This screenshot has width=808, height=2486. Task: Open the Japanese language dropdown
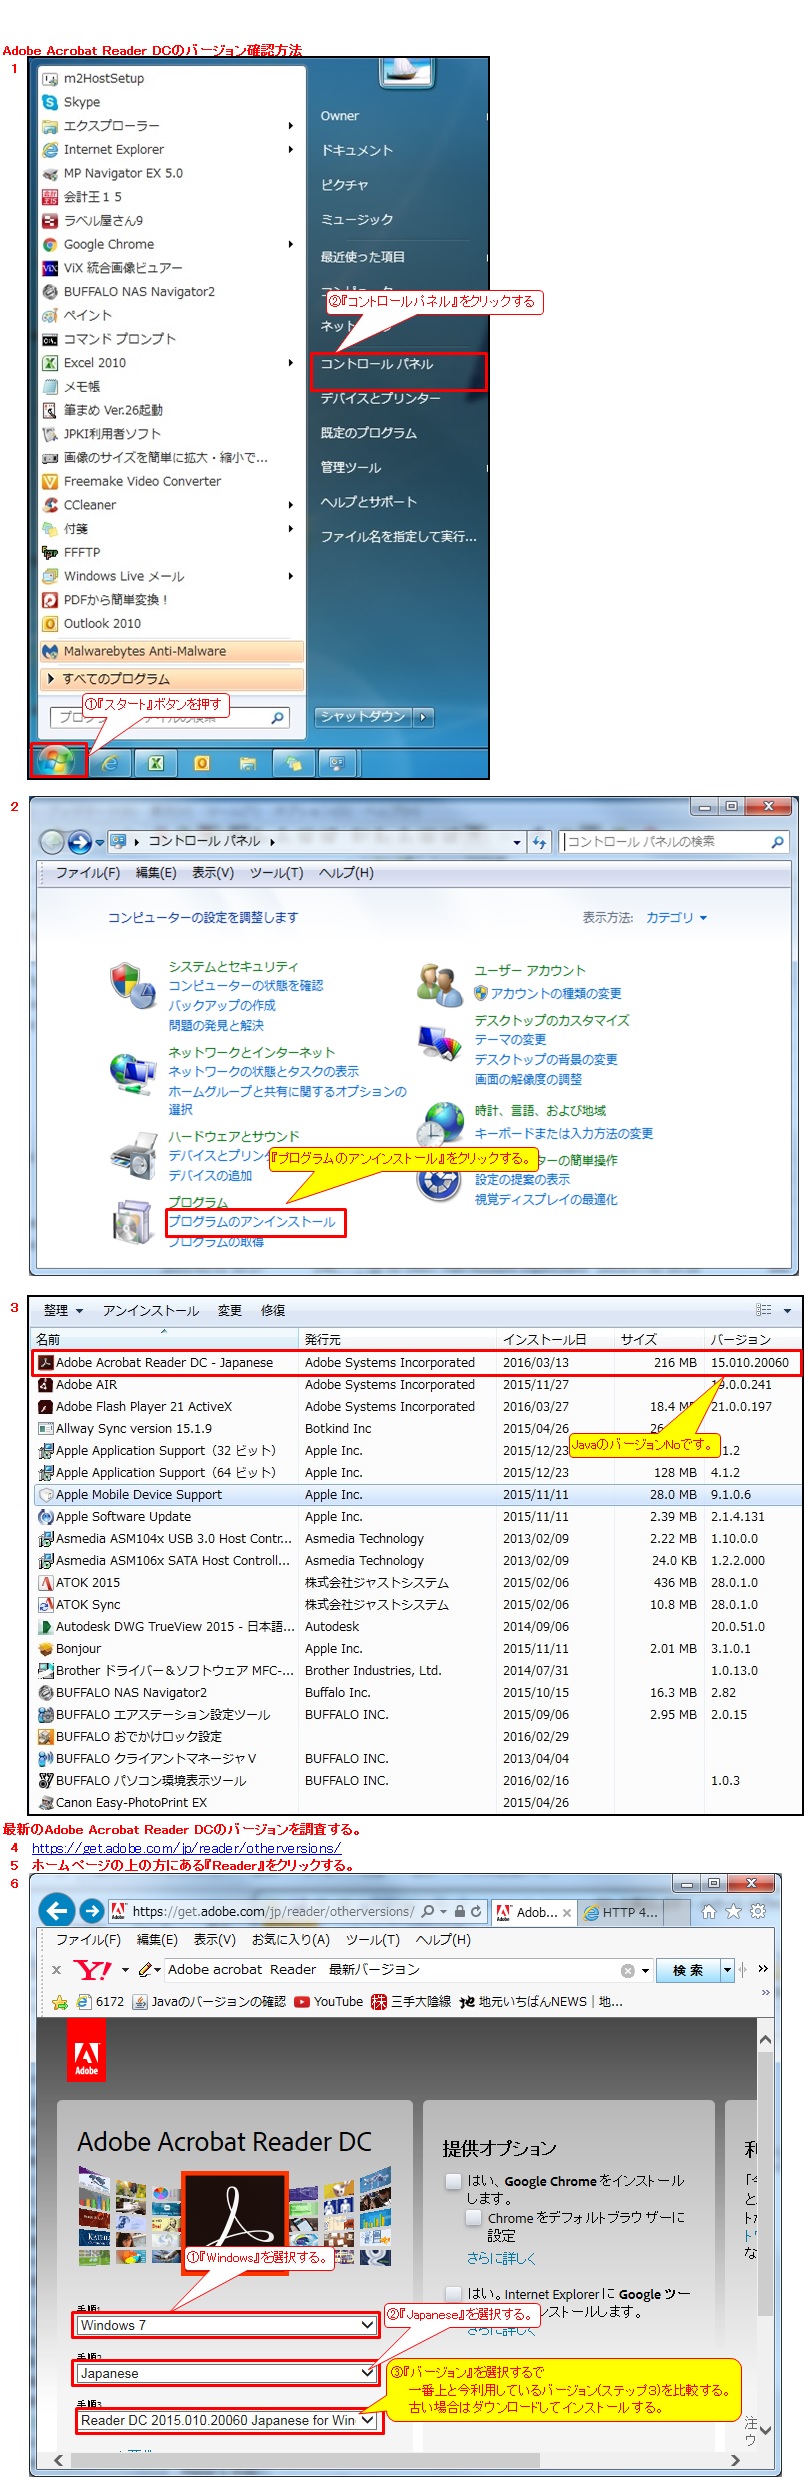227,2373
